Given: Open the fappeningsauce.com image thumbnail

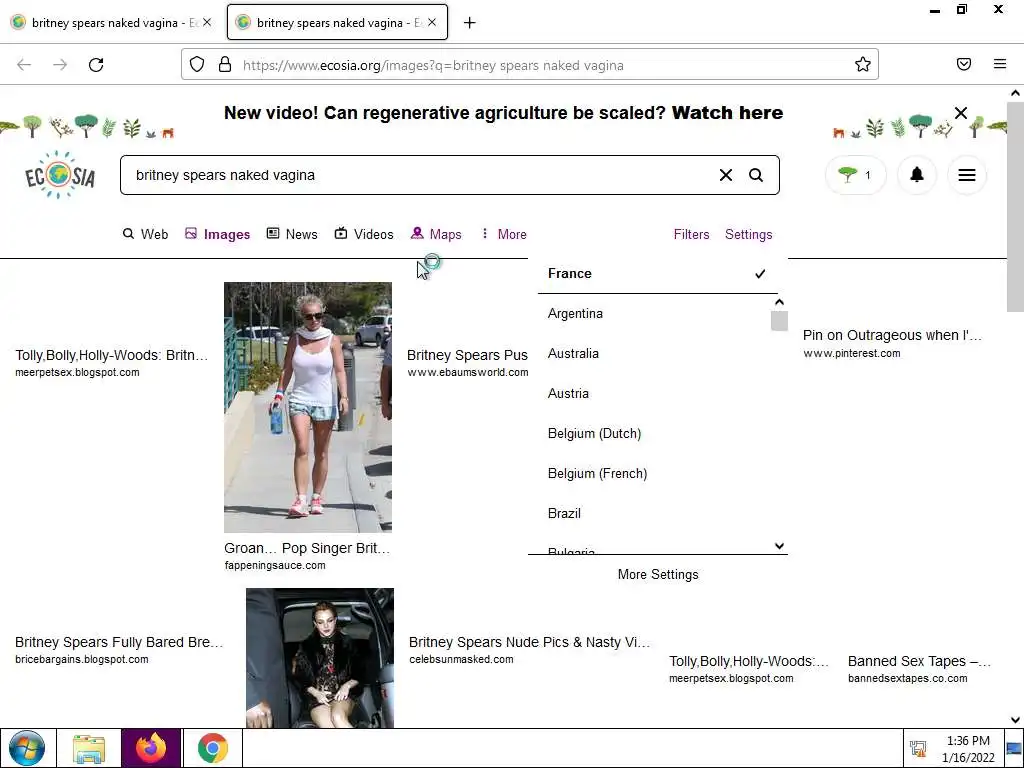Looking at the screenshot, I should [308, 407].
